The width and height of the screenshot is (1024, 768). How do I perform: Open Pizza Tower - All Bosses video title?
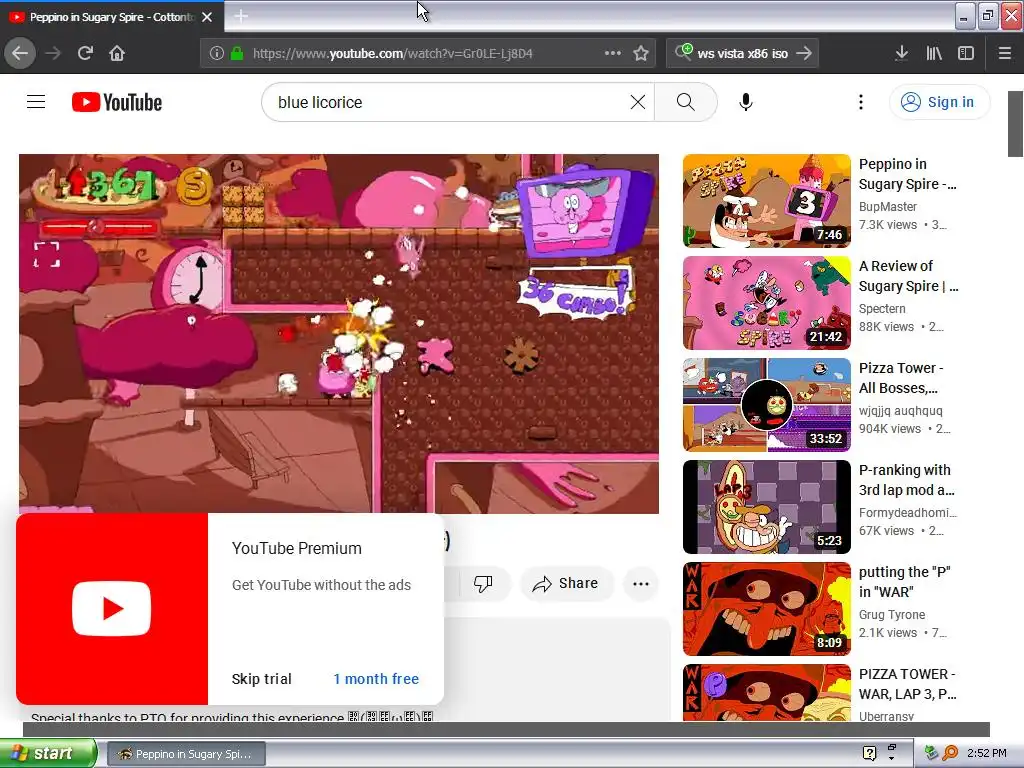(x=901, y=377)
